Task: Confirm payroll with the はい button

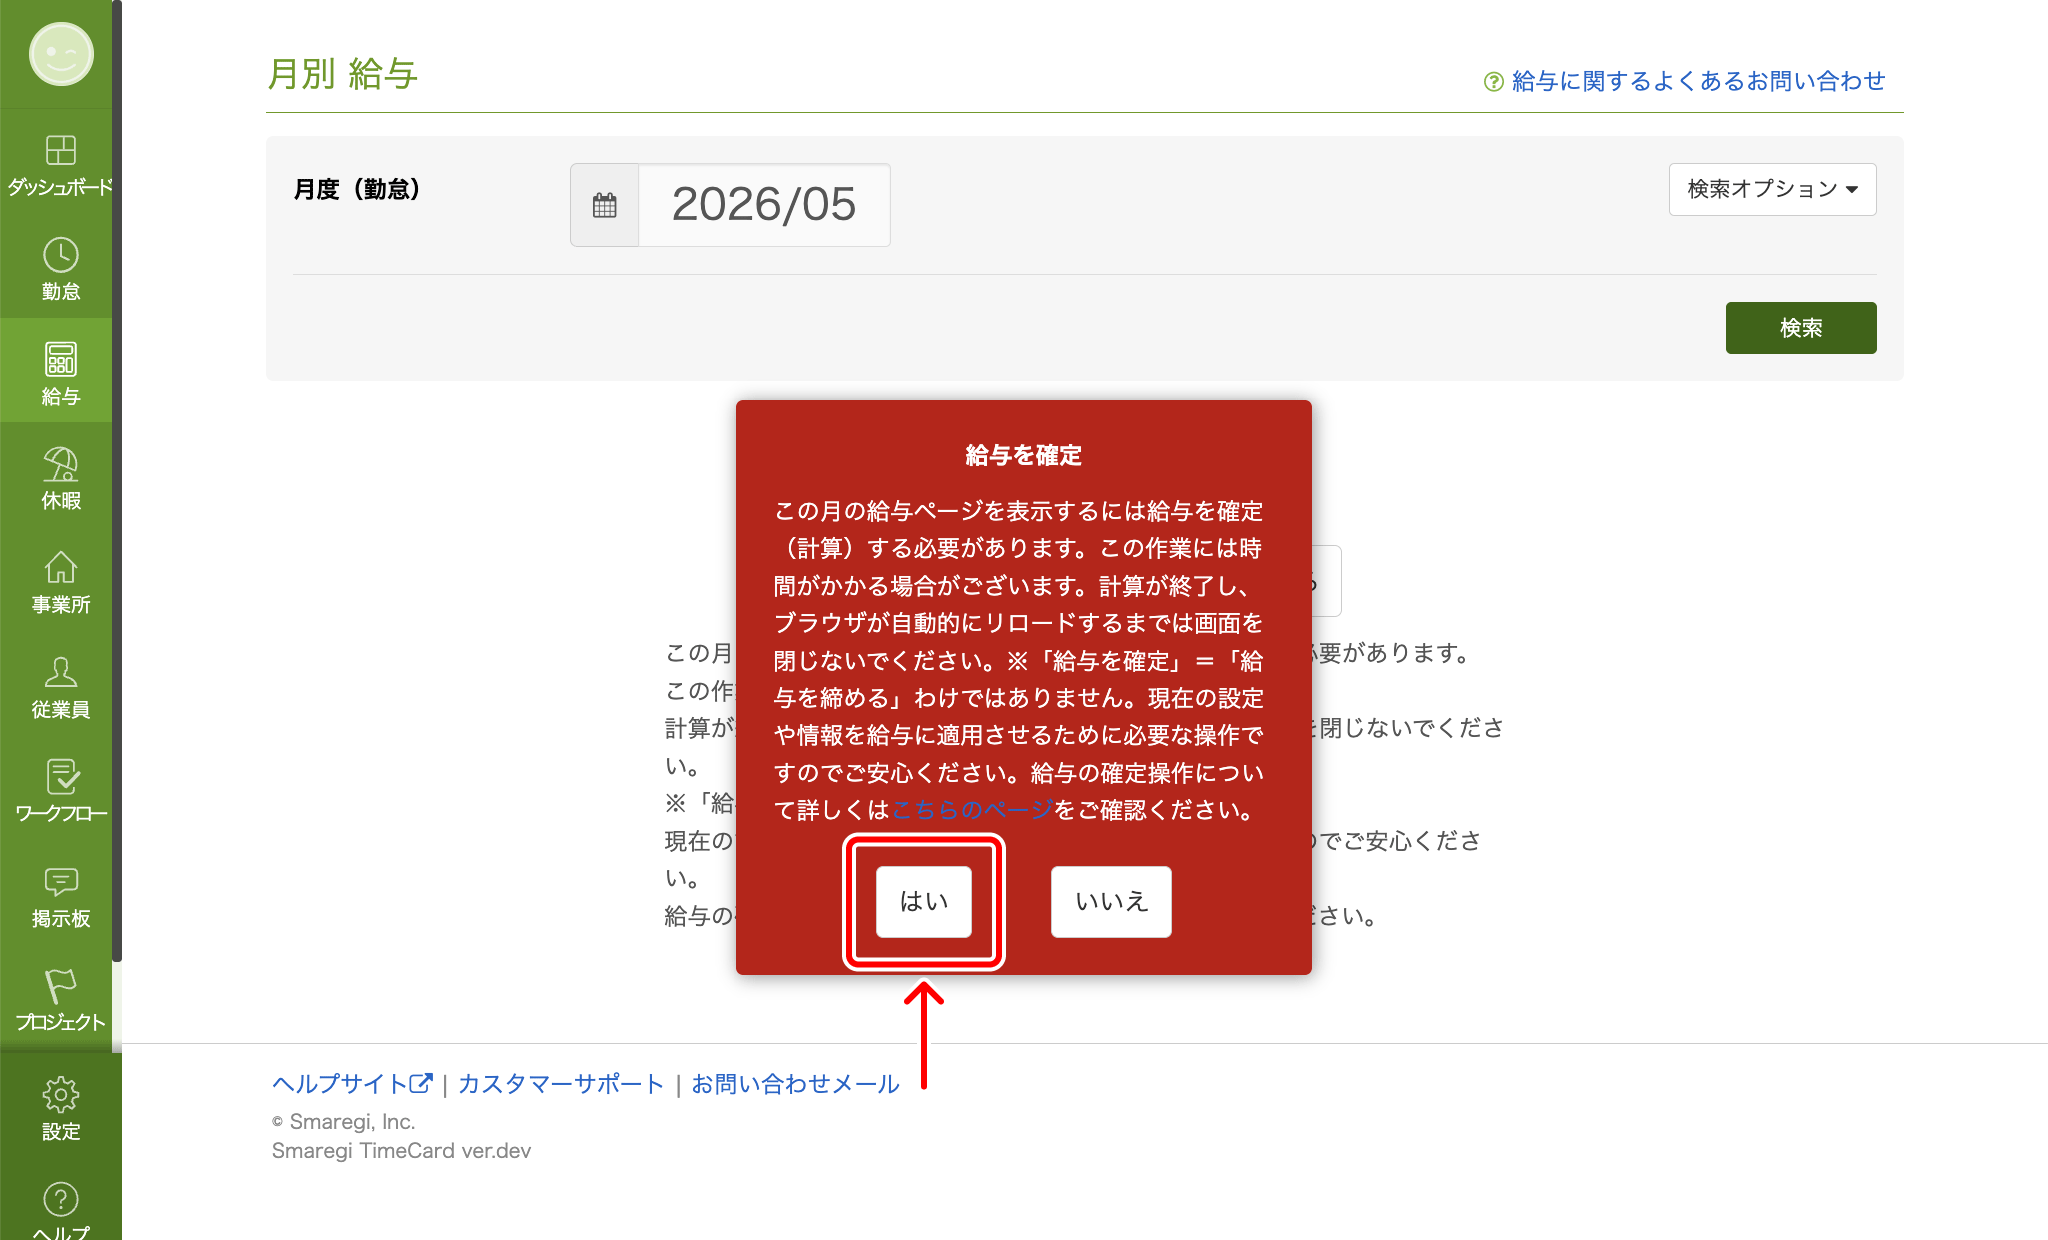Action: pos(924,902)
